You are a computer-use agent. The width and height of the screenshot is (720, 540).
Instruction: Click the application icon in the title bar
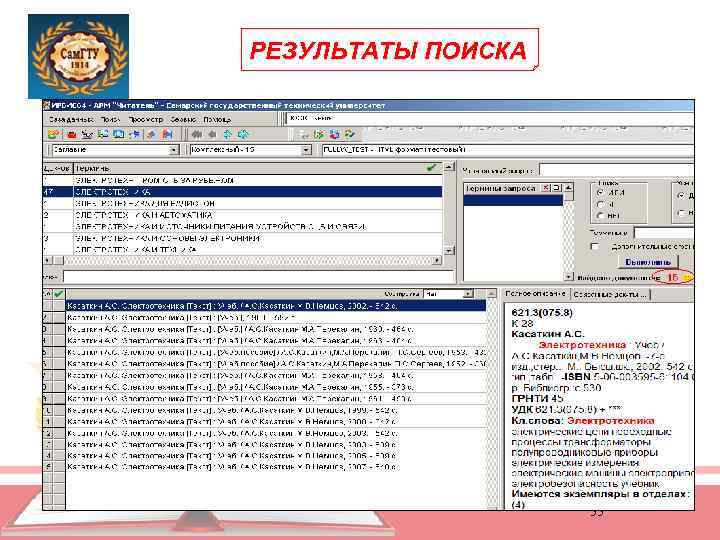coord(46,105)
